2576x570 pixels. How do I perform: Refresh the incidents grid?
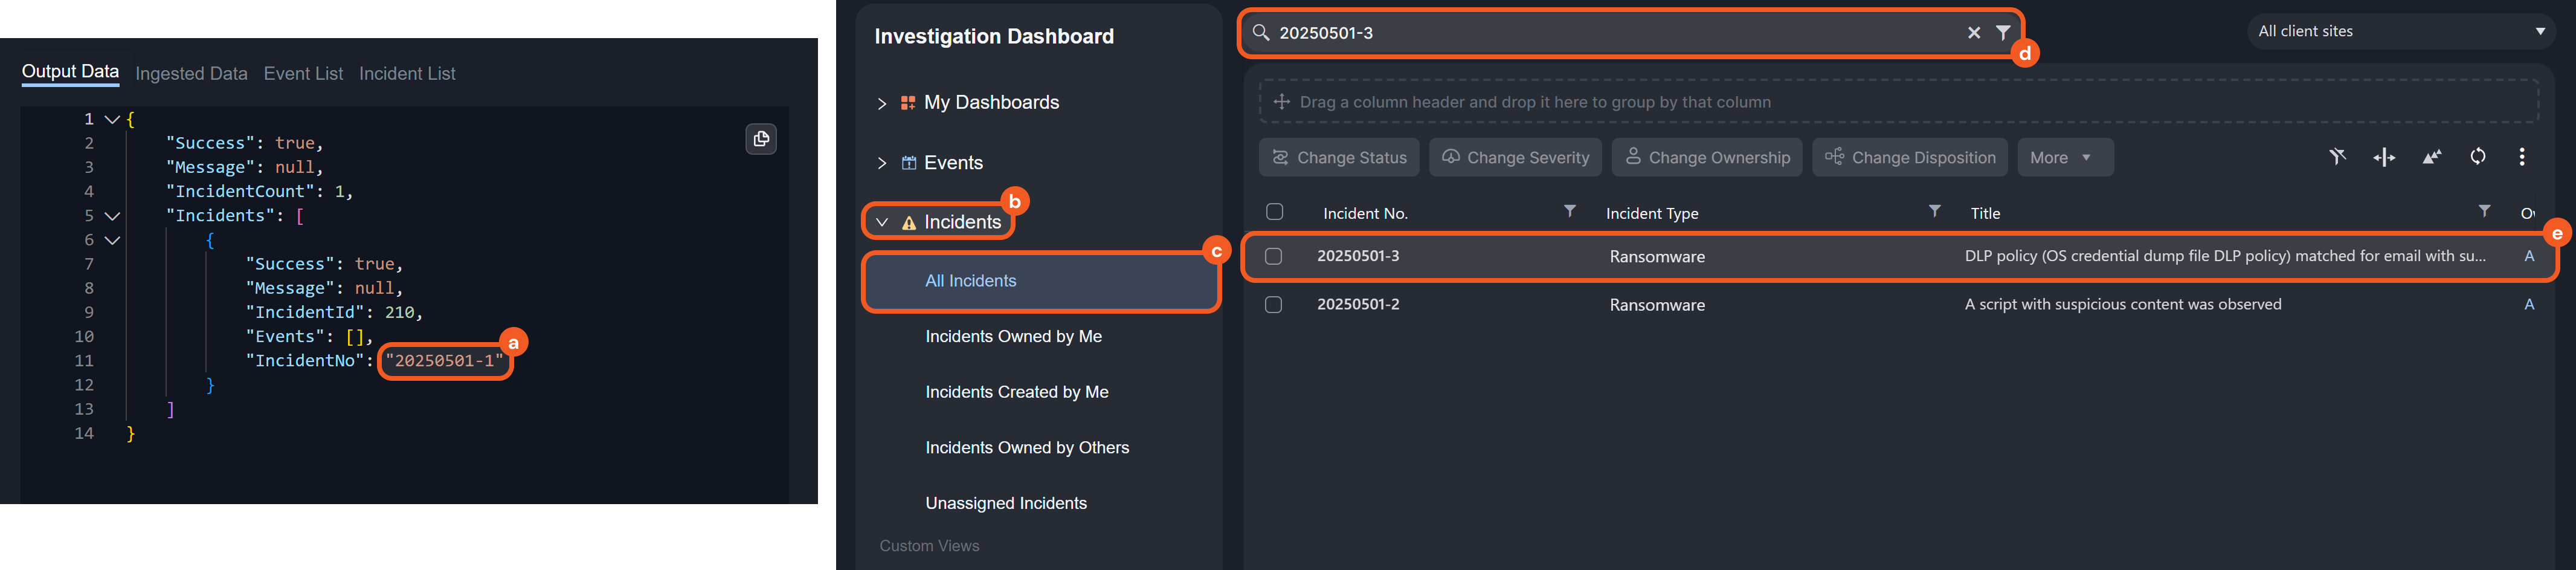[2477, 157]
